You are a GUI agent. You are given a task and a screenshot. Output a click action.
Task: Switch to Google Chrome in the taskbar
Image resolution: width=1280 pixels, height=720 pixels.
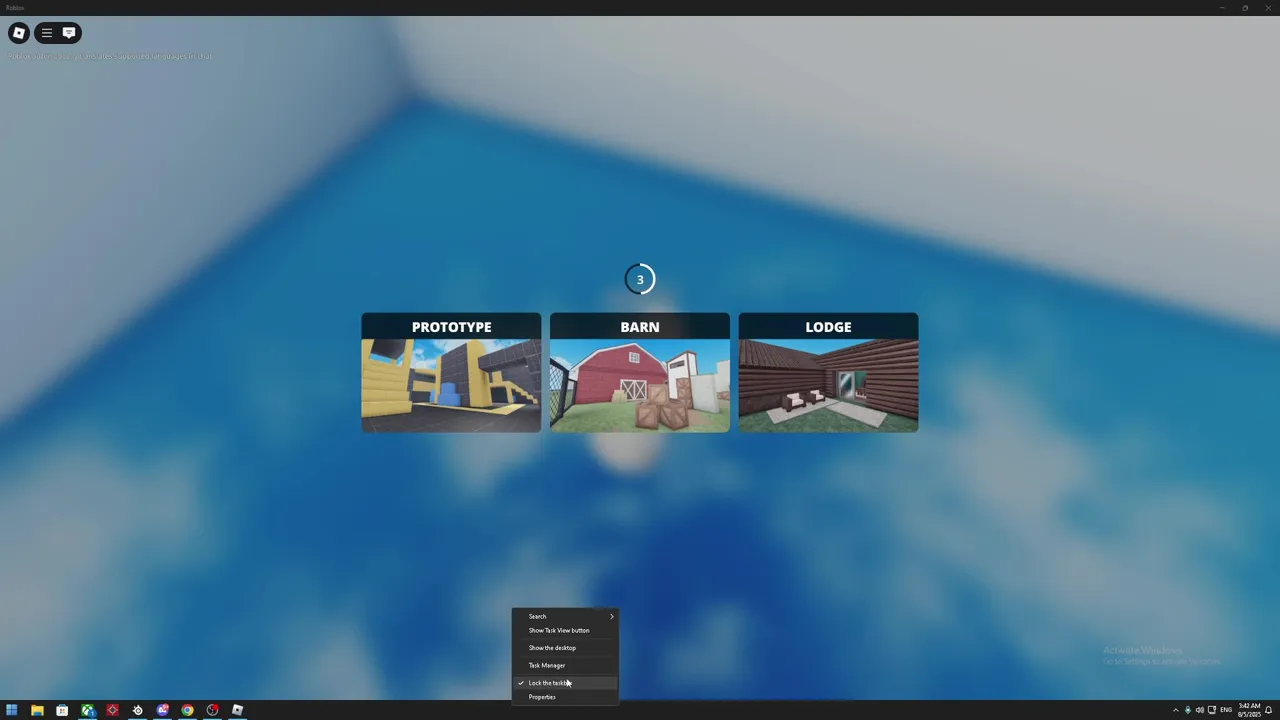coord(187,710)
